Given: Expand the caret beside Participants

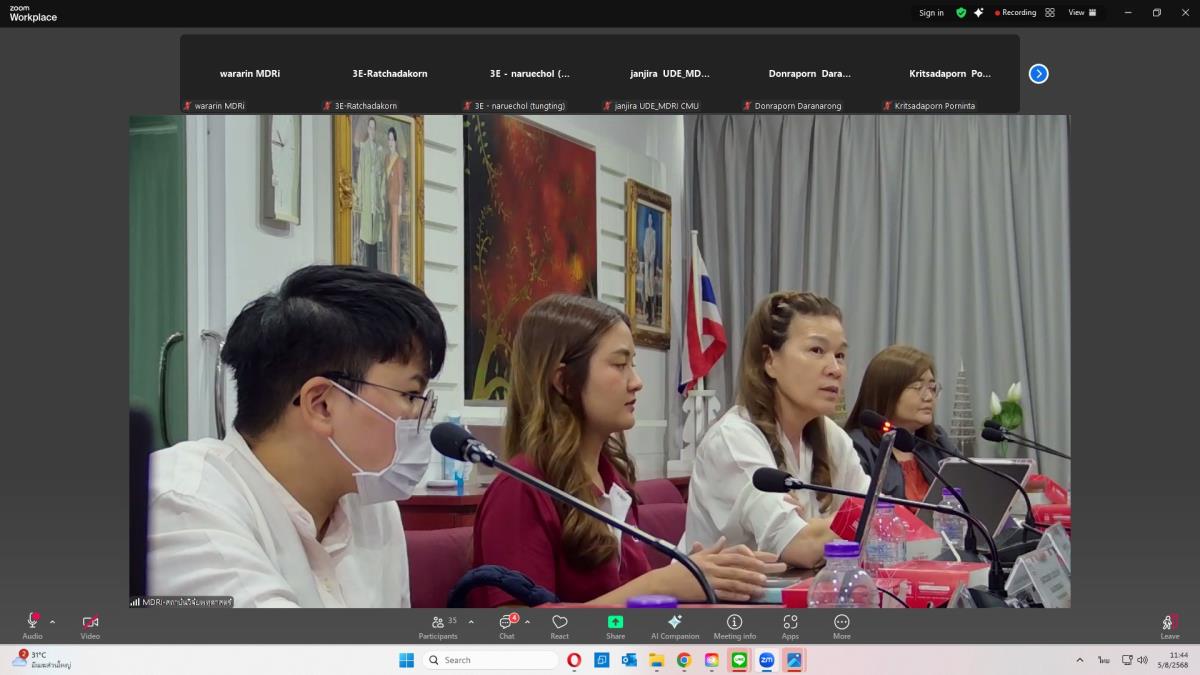Looking at the screenshot, I should [x=471, y=622].
